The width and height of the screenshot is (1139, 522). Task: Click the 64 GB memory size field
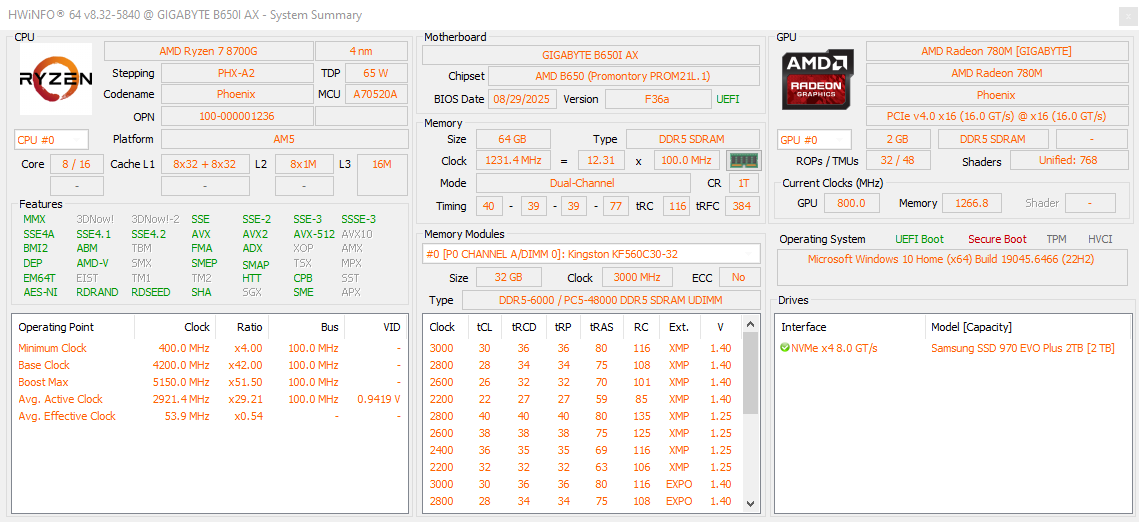513,139
